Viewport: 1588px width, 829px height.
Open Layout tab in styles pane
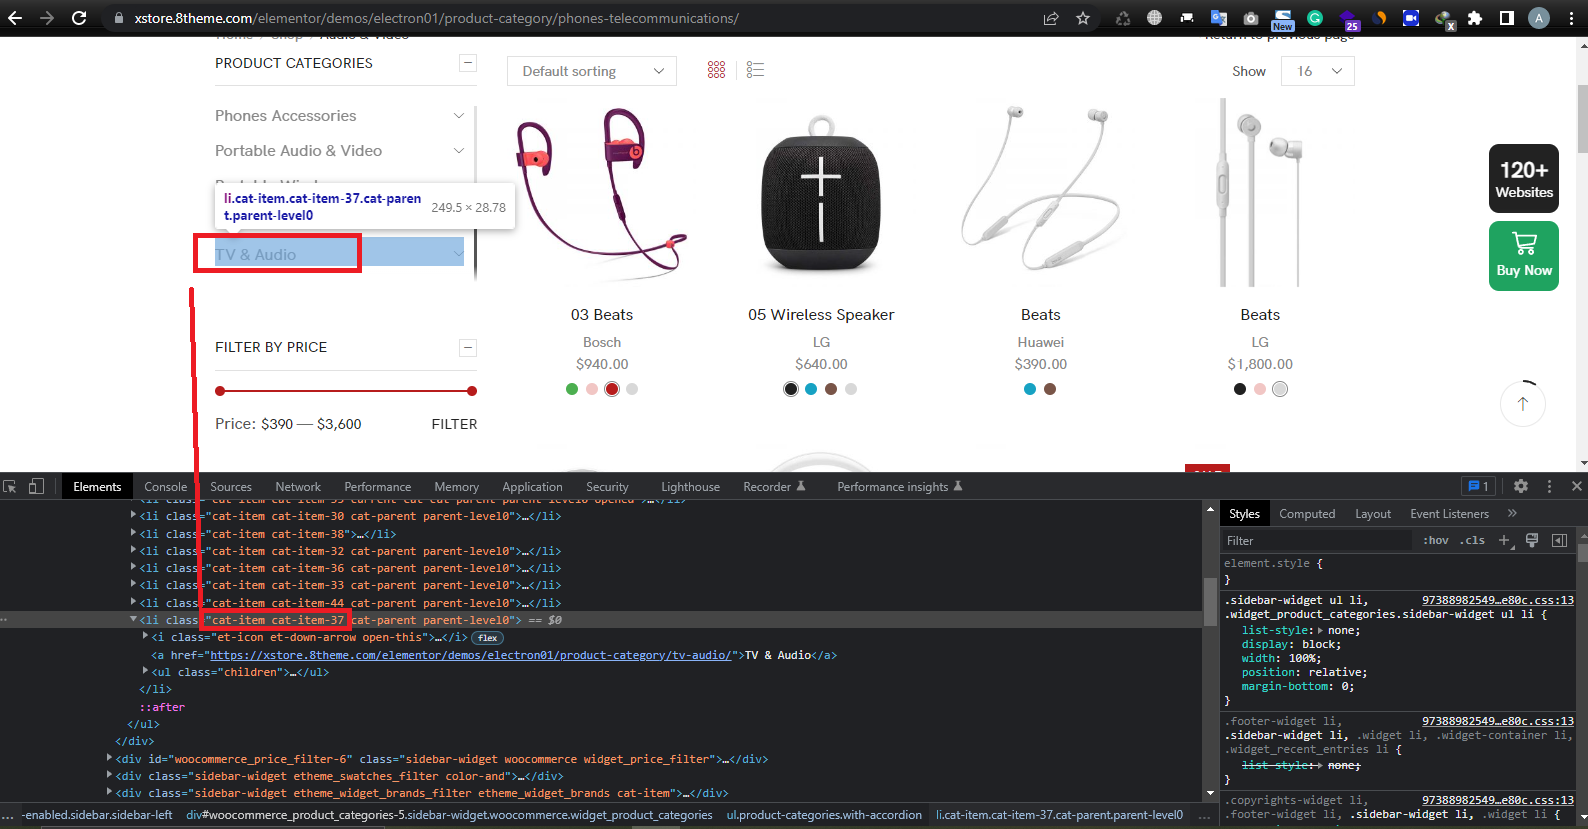[x=1373, y=514]
